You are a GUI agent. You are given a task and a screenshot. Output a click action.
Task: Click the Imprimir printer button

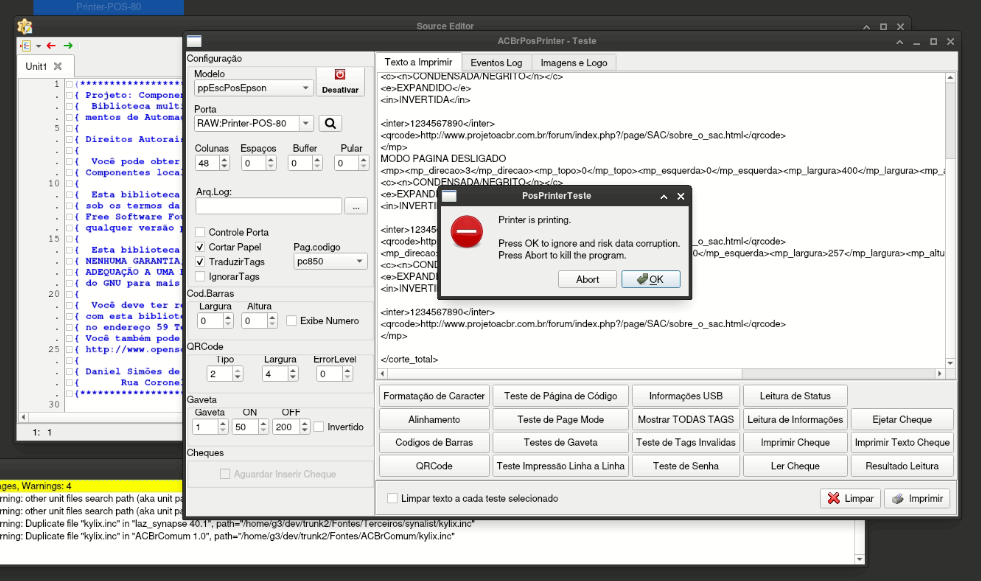(917, 498)
